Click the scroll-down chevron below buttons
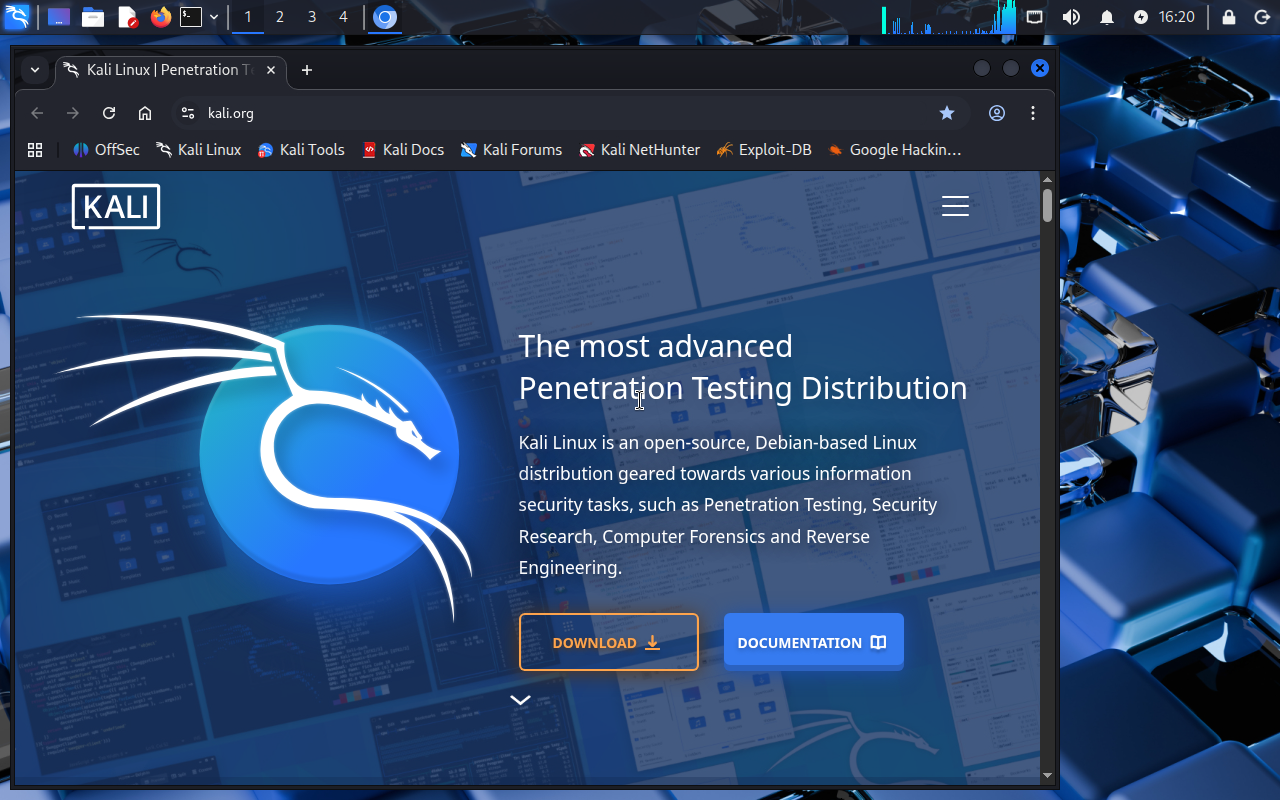 520,700
